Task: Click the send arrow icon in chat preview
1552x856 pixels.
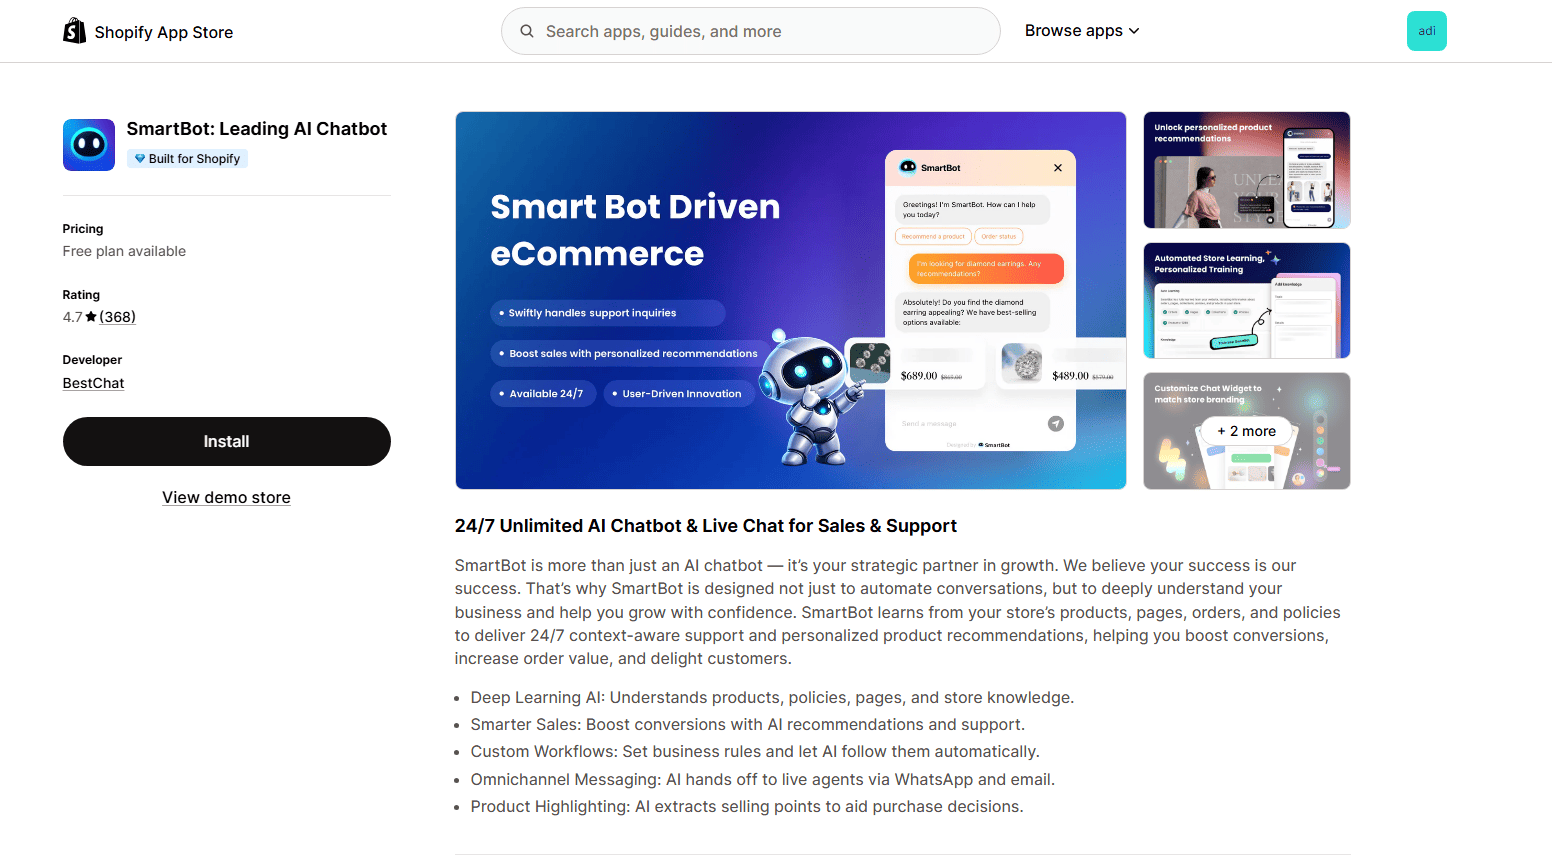Action: tap(1055, 424)
